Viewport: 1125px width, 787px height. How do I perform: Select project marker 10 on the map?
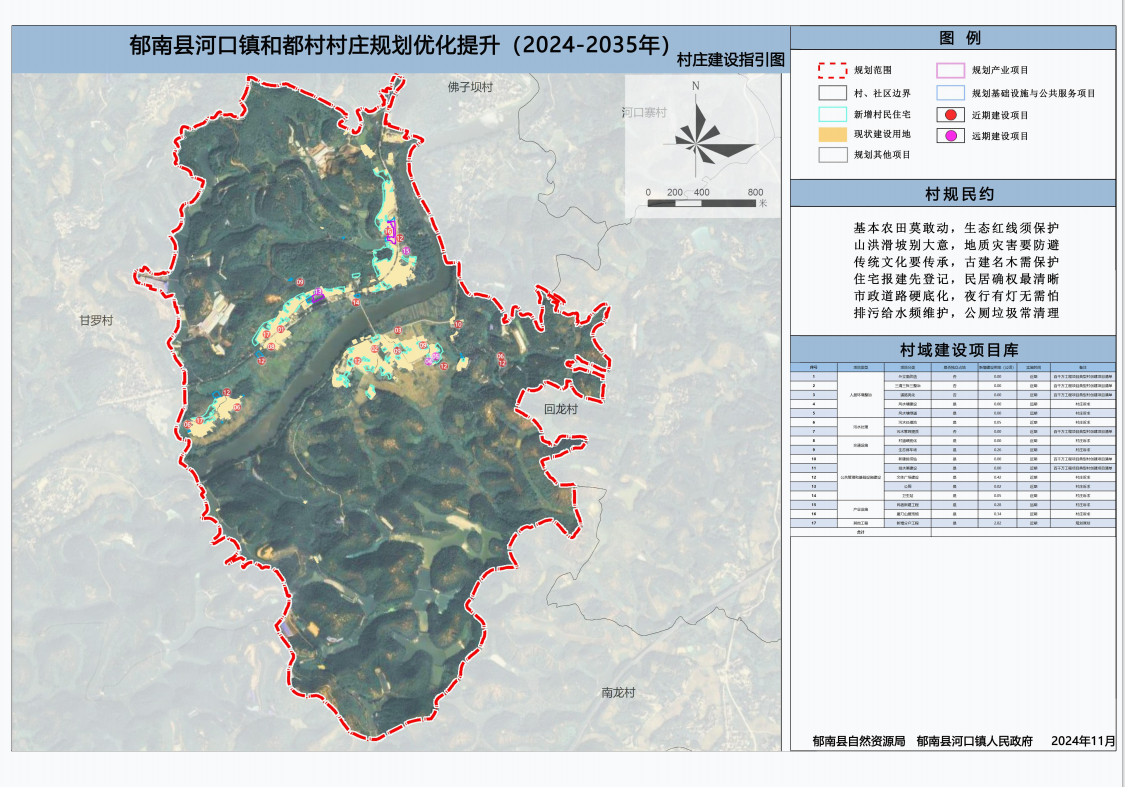click(459, 325)
